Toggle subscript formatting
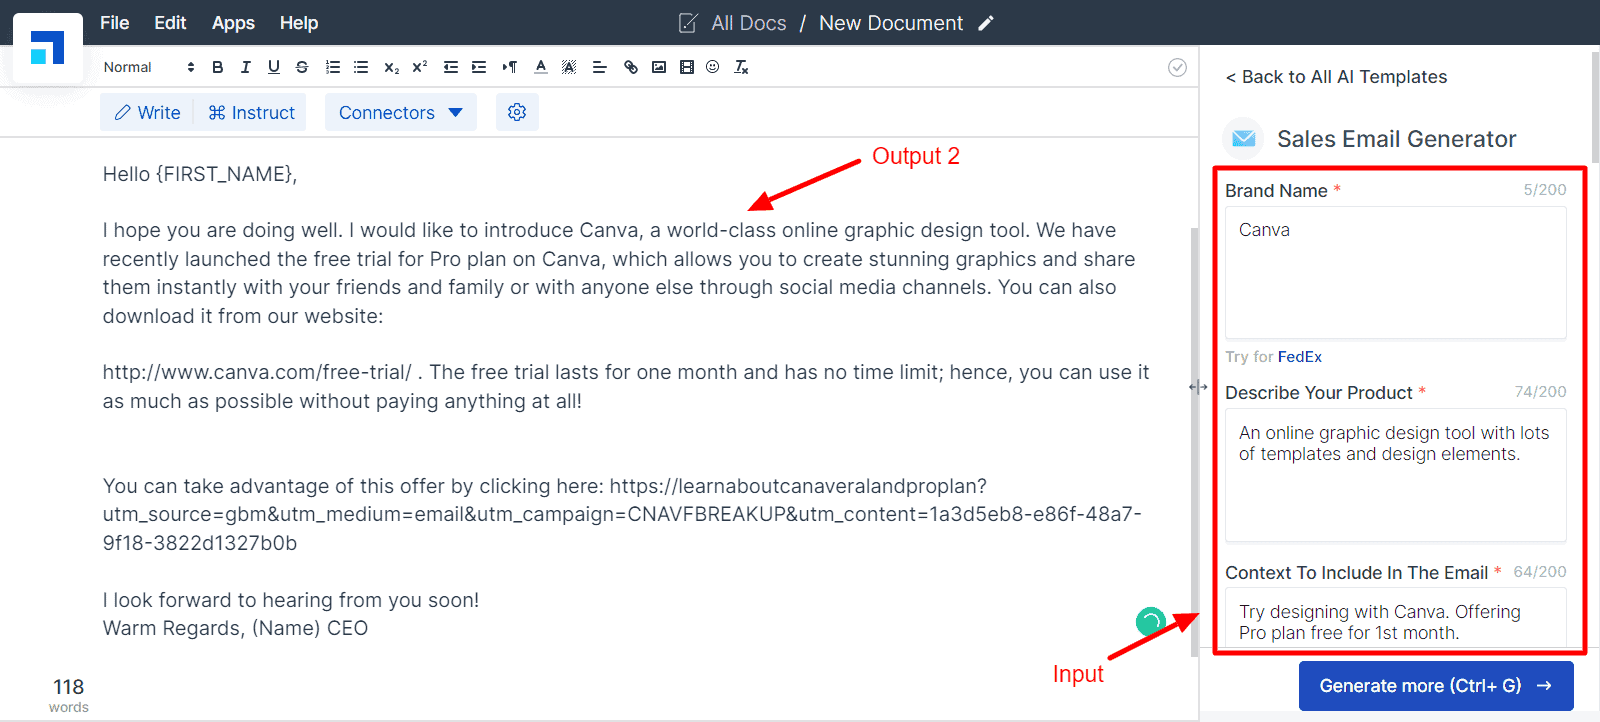This screenshot has height=722, width=1600. click(x=392, y=67)
